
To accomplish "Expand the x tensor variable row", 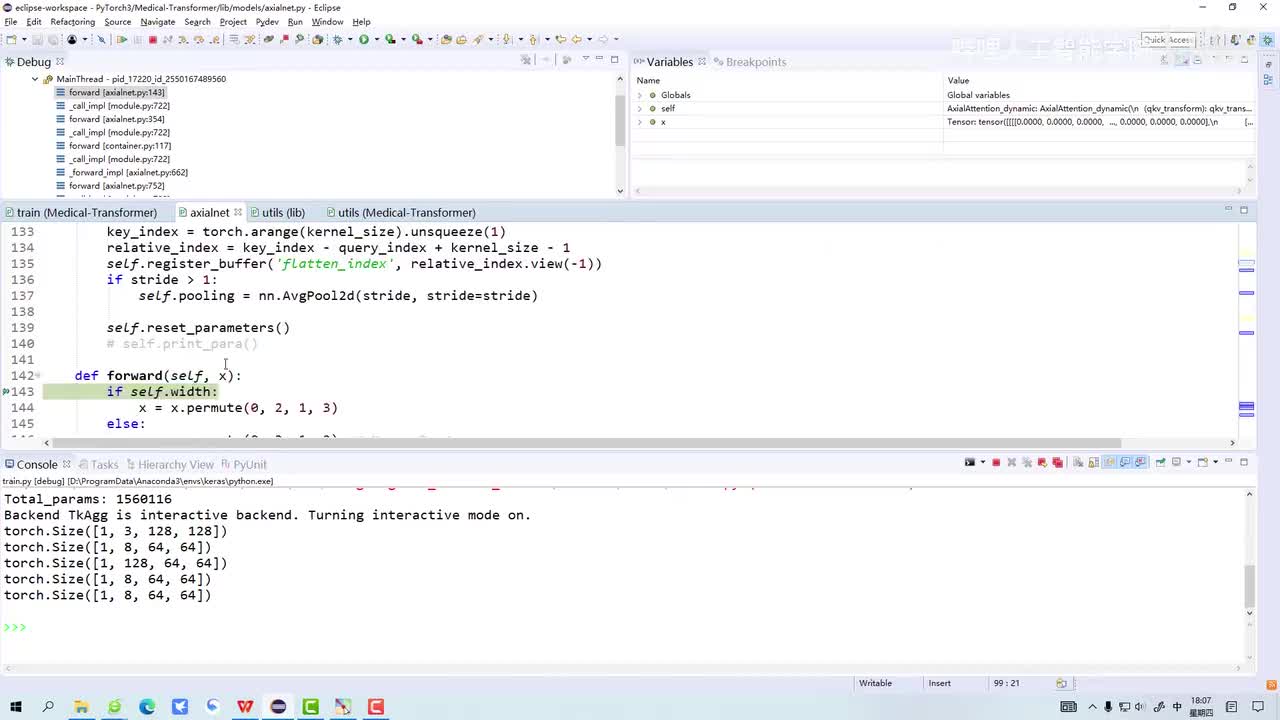I will point(640,122).
